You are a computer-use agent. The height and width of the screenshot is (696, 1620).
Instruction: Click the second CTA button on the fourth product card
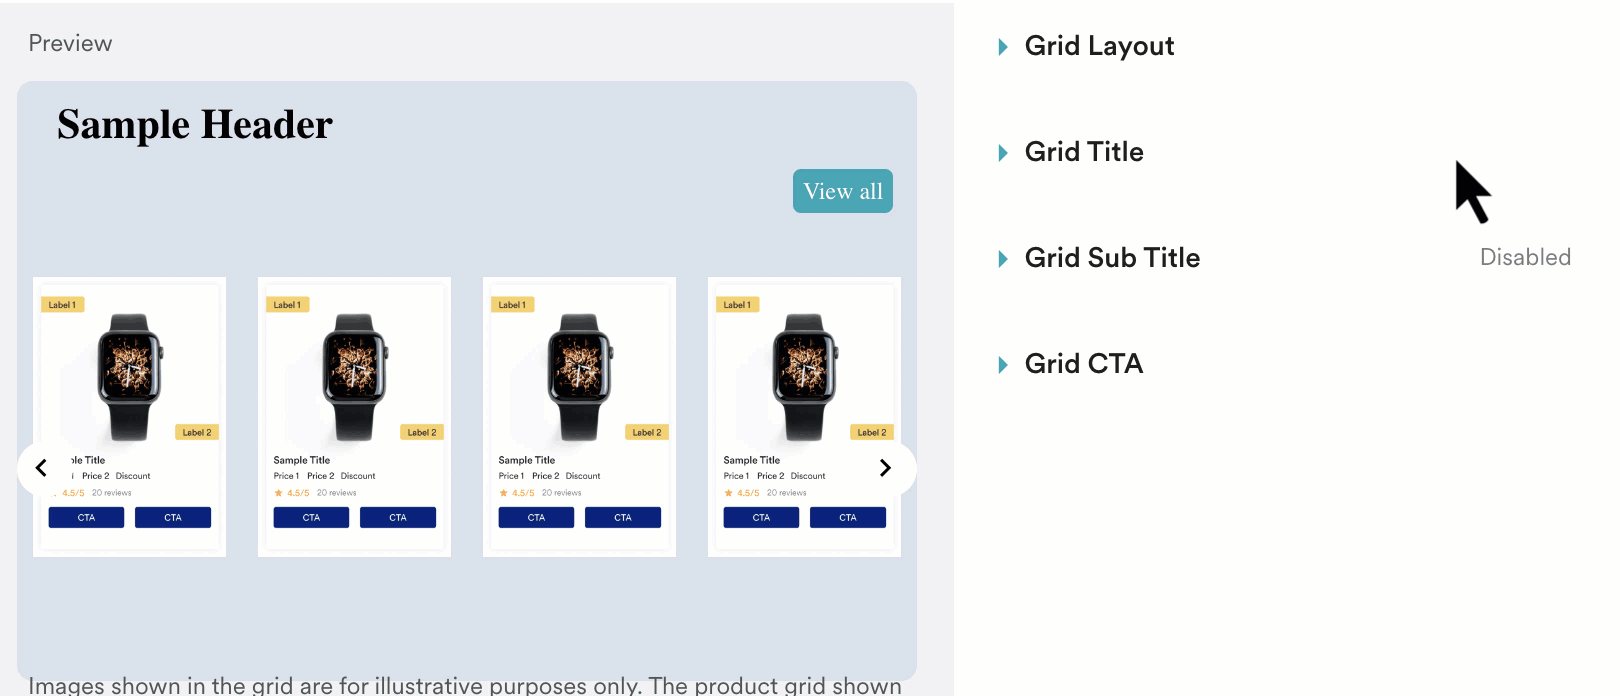point(847,517)
